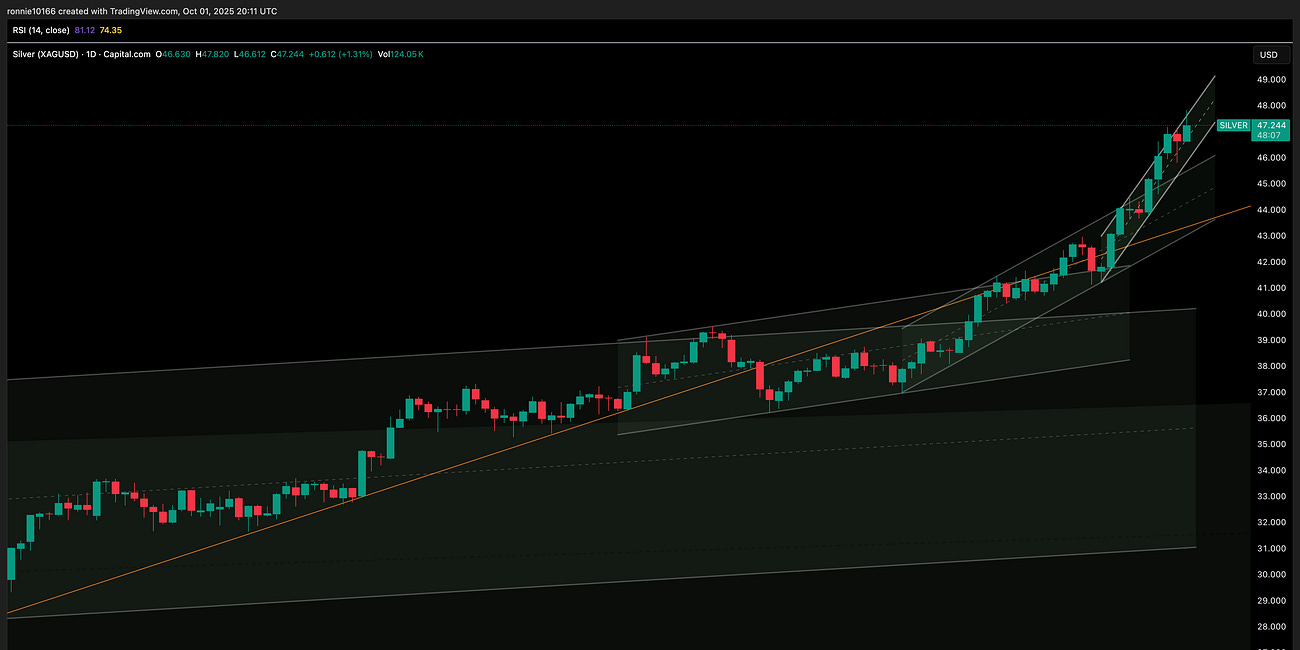Click the 48:07 countdown timer label

click(x=1268, y=135)
